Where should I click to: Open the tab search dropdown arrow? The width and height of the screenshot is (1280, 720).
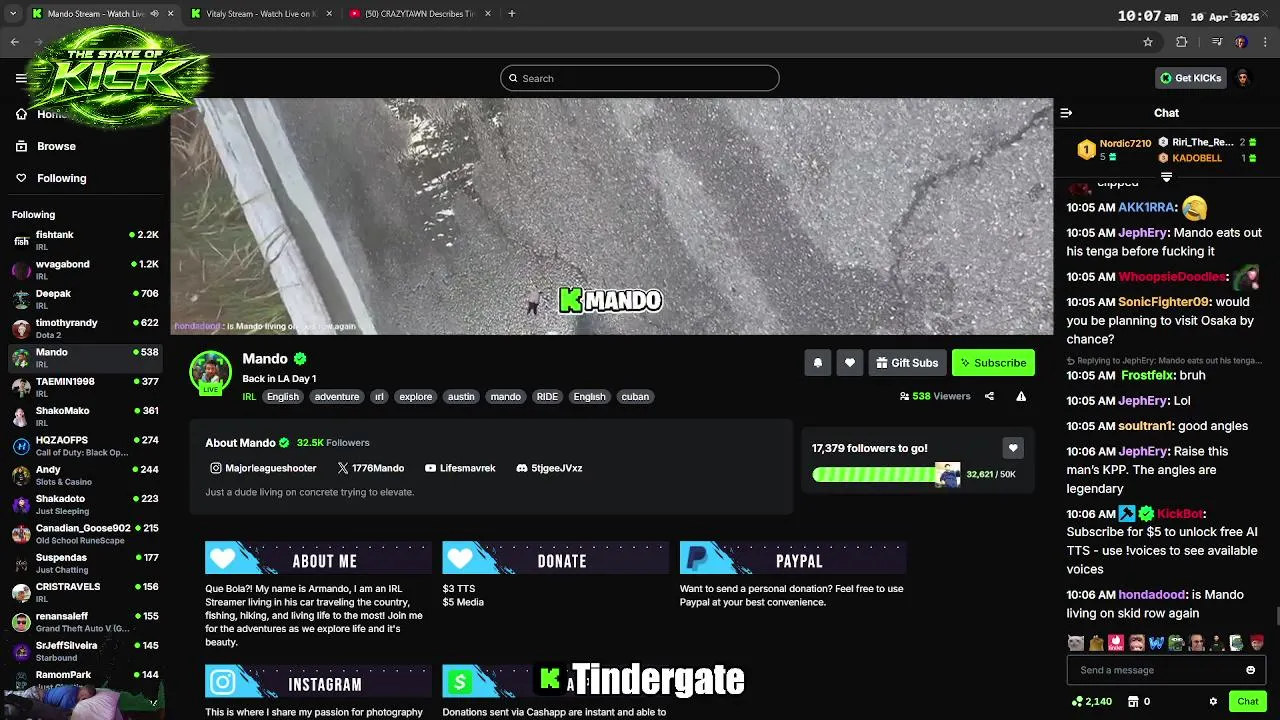click(12, 14)
